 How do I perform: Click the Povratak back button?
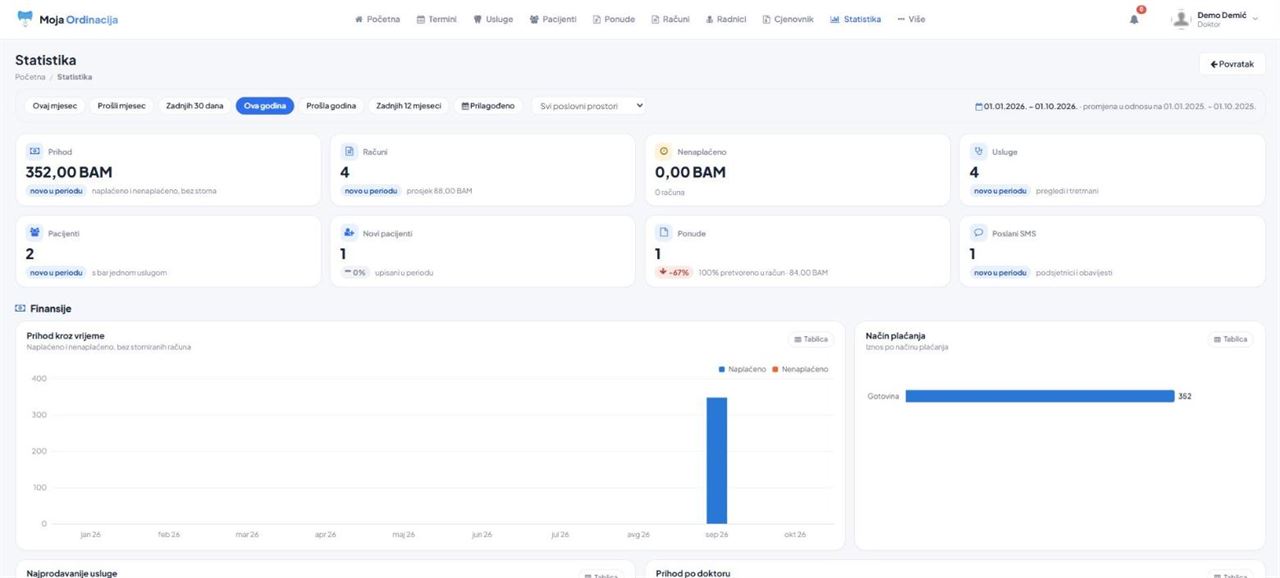click(1232, 64)
